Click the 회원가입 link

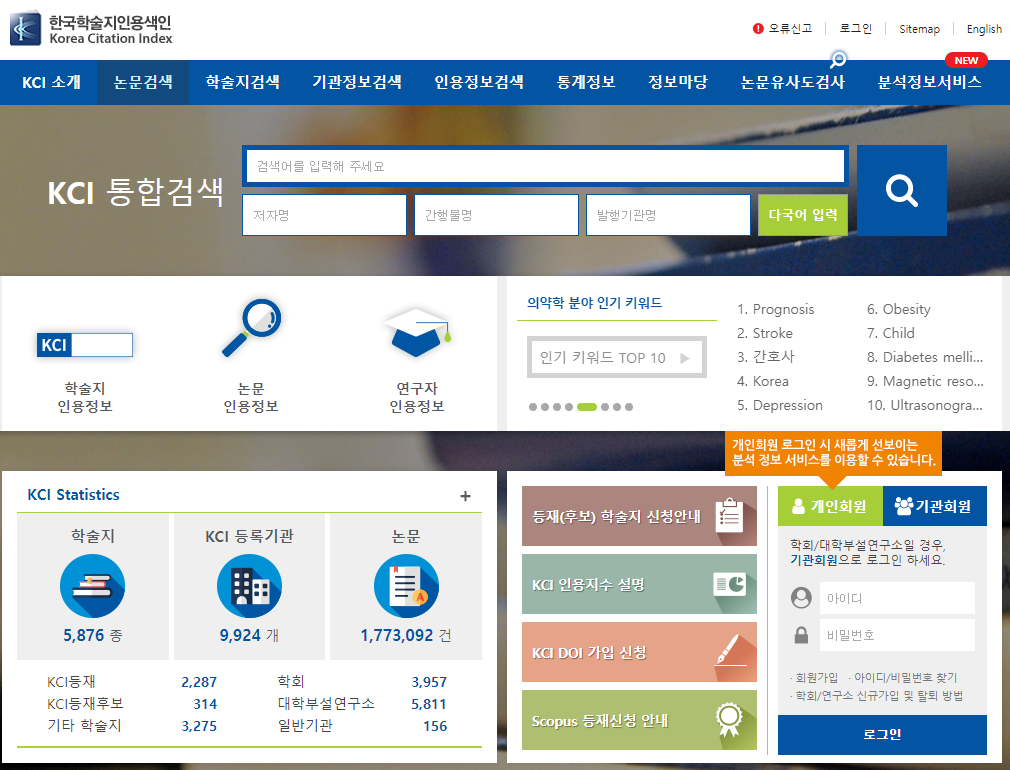[x=816, y=678]
